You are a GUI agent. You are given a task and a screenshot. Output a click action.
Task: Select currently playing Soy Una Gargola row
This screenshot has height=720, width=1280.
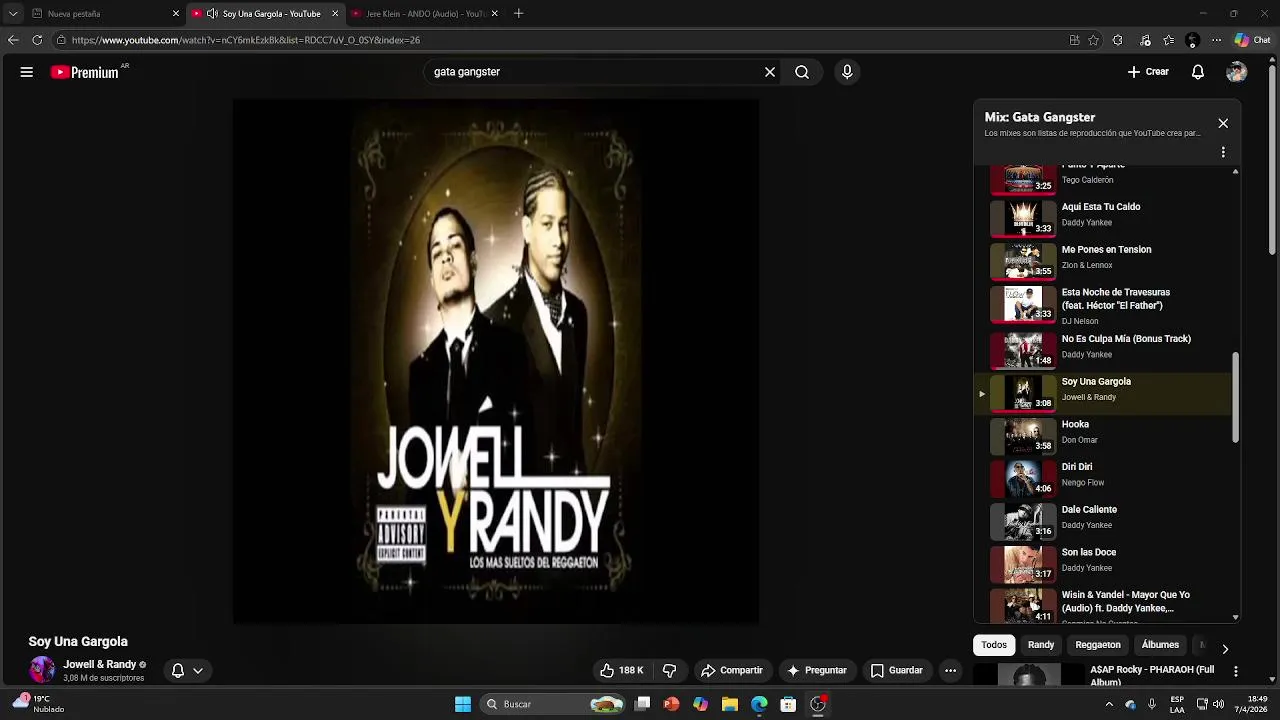[x=1103, y=392]
